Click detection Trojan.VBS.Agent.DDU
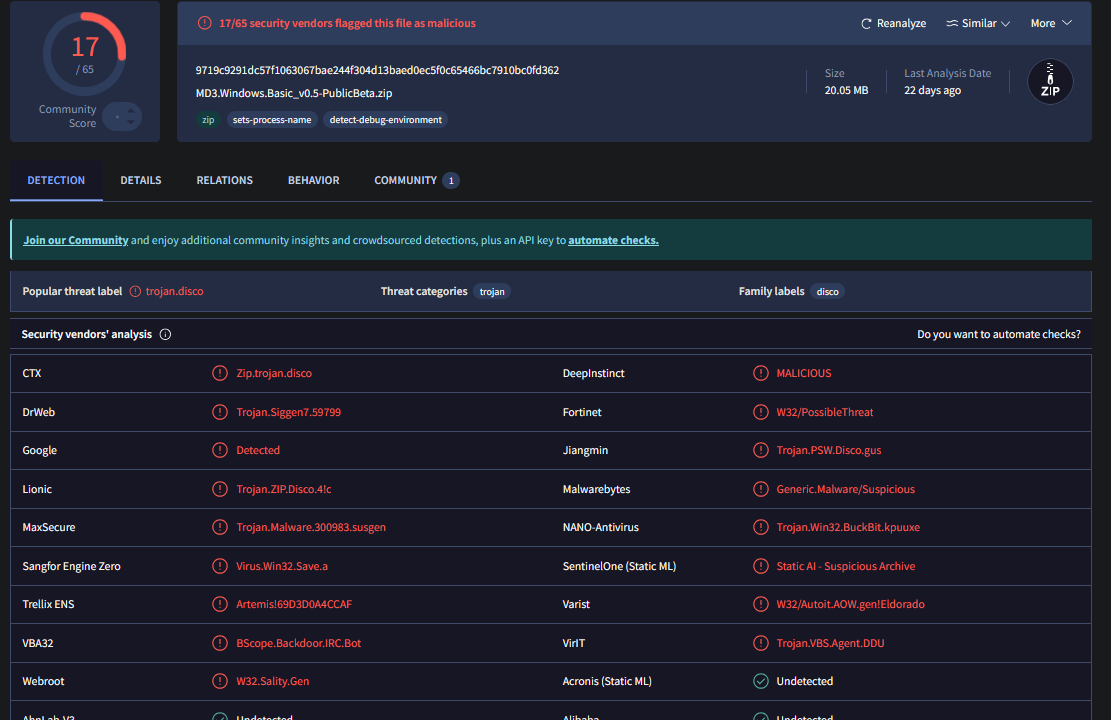 coord(830,643)
